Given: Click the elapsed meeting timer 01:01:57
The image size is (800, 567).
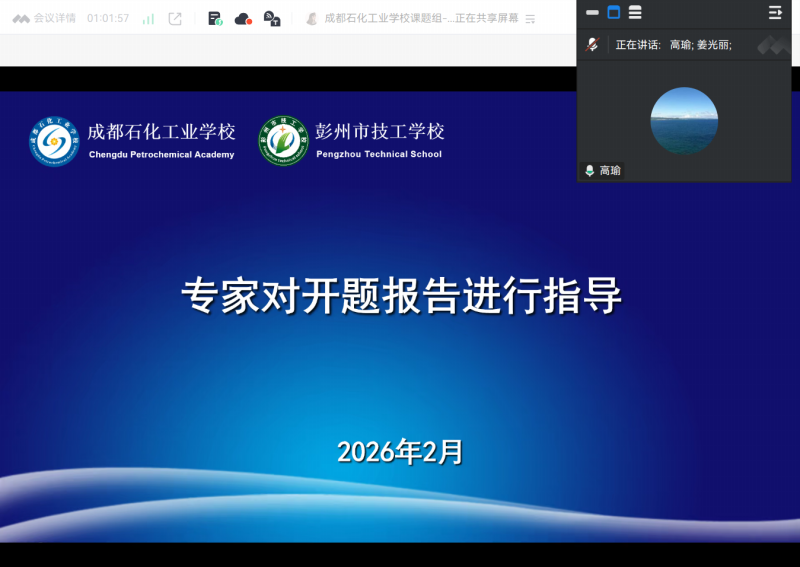Looking at the screenshot, I should coord(108,18).
